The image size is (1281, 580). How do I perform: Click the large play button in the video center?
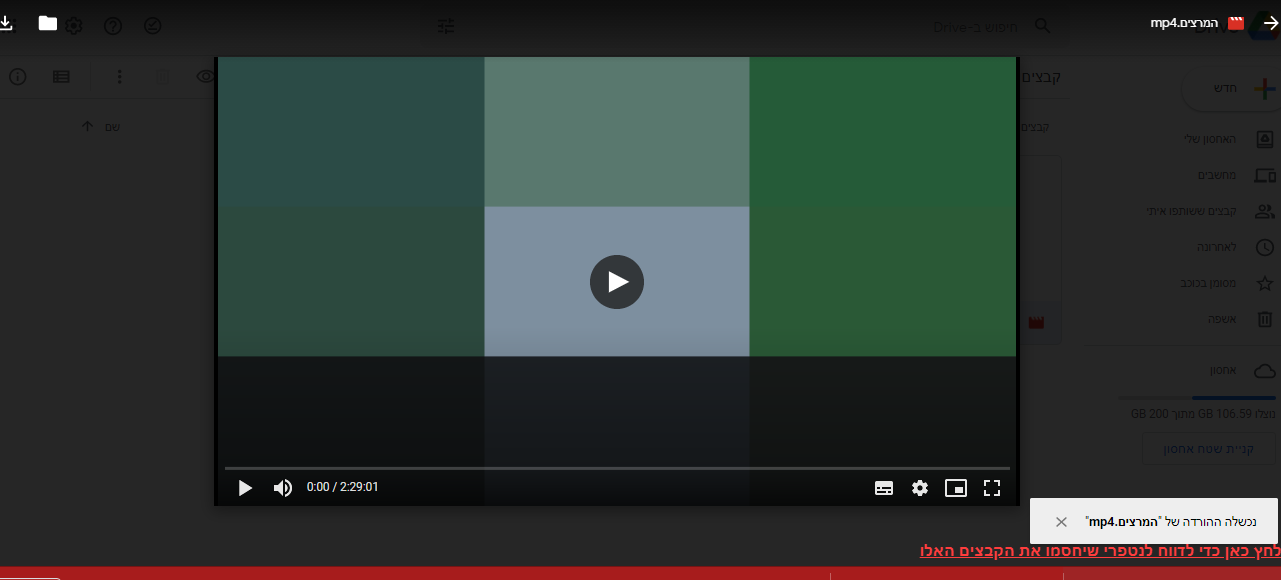616,282
